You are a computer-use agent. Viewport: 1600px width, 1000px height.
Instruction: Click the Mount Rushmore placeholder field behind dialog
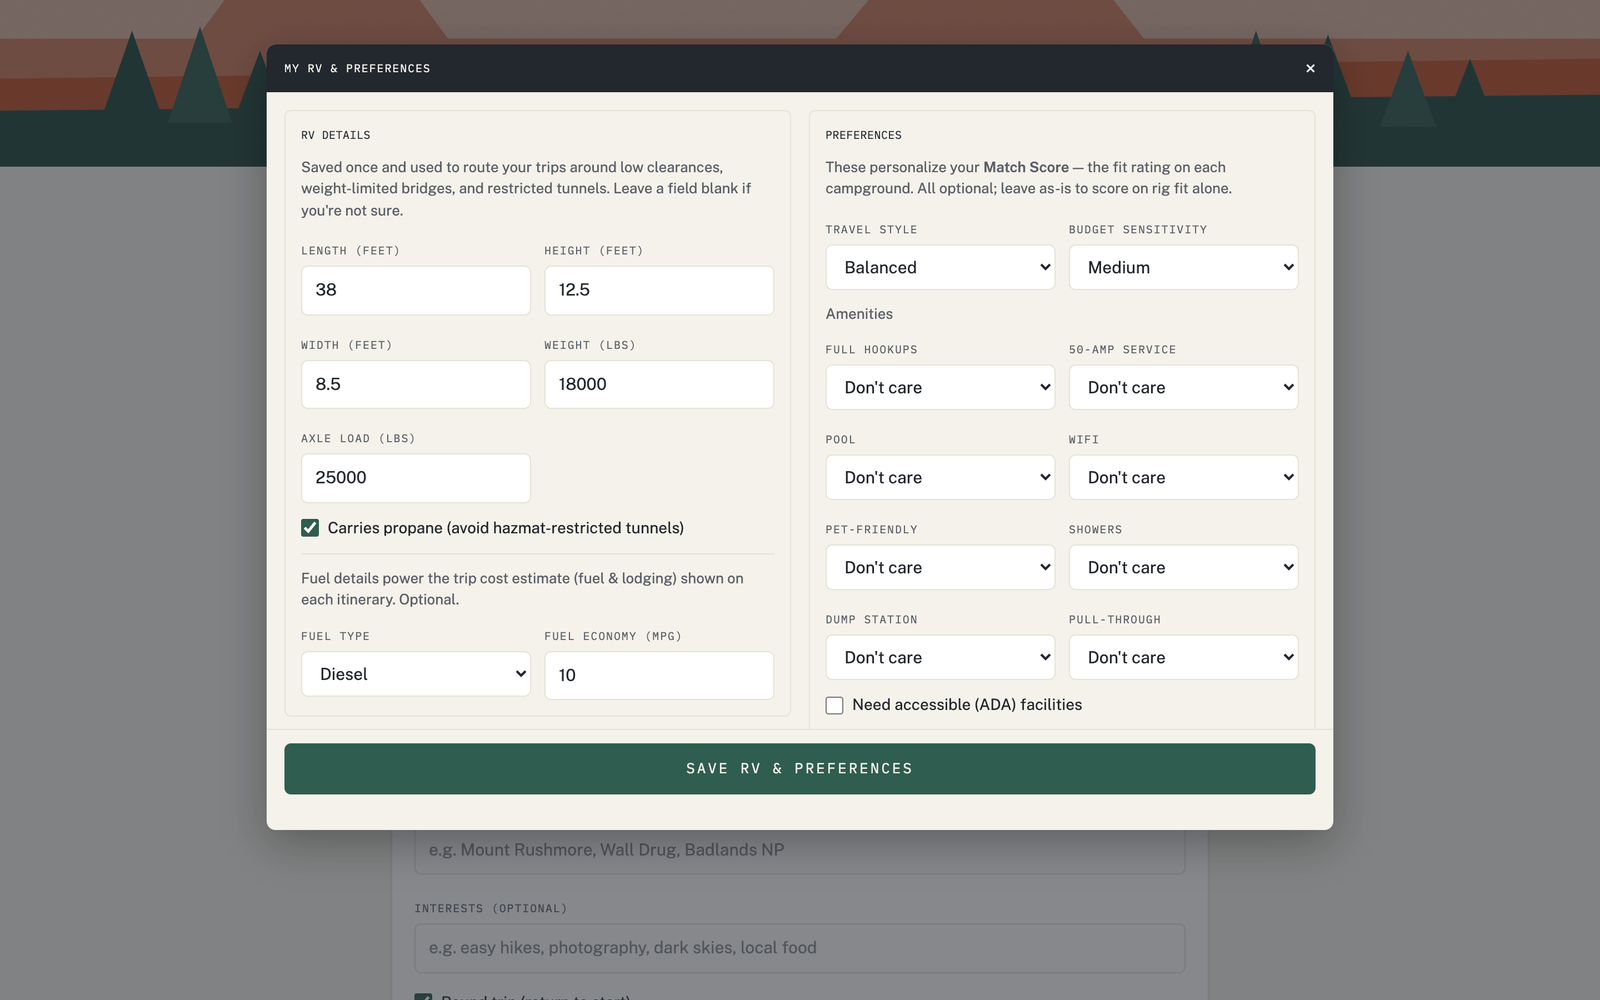799,851
